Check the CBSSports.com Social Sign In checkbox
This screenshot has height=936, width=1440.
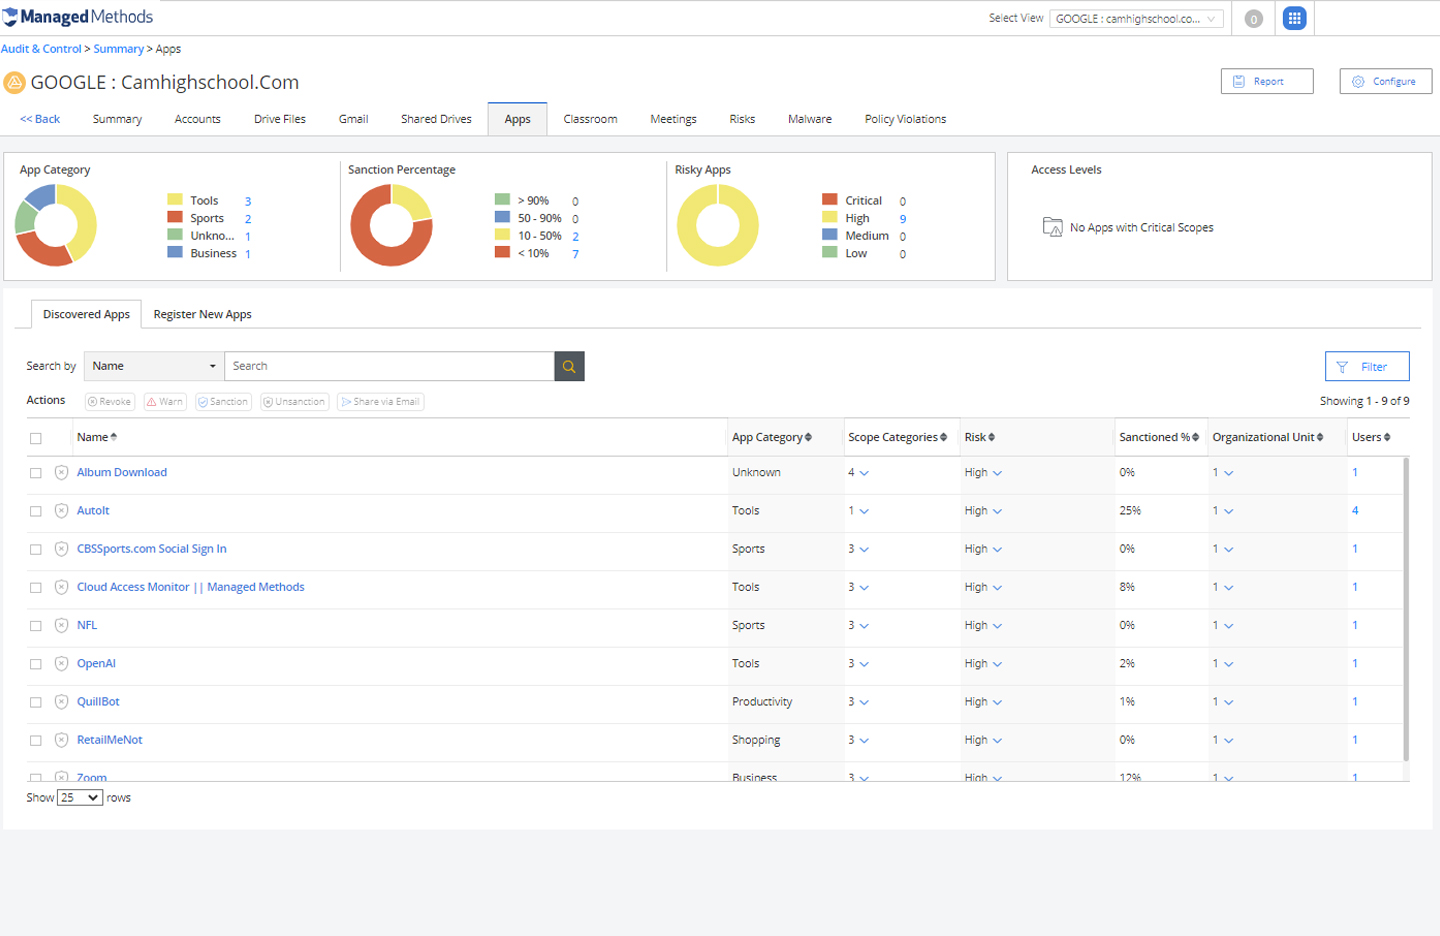click(x=36, y=550)
